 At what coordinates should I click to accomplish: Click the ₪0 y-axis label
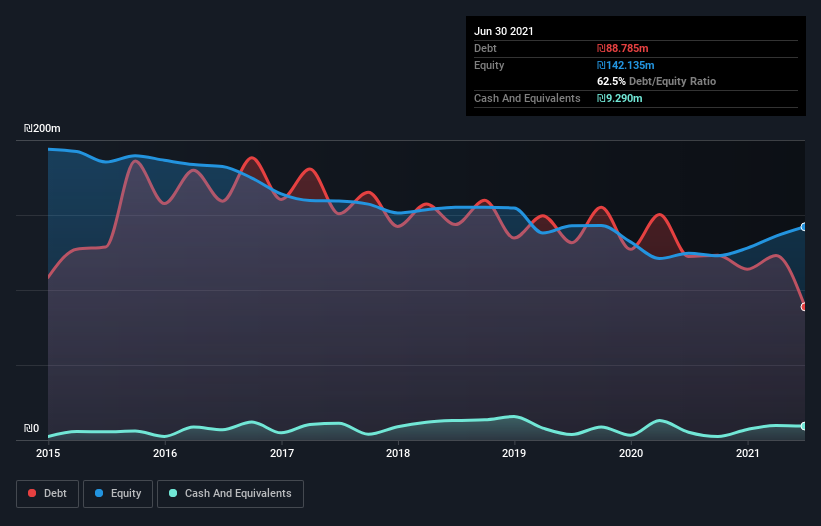(x=31, y=428)
